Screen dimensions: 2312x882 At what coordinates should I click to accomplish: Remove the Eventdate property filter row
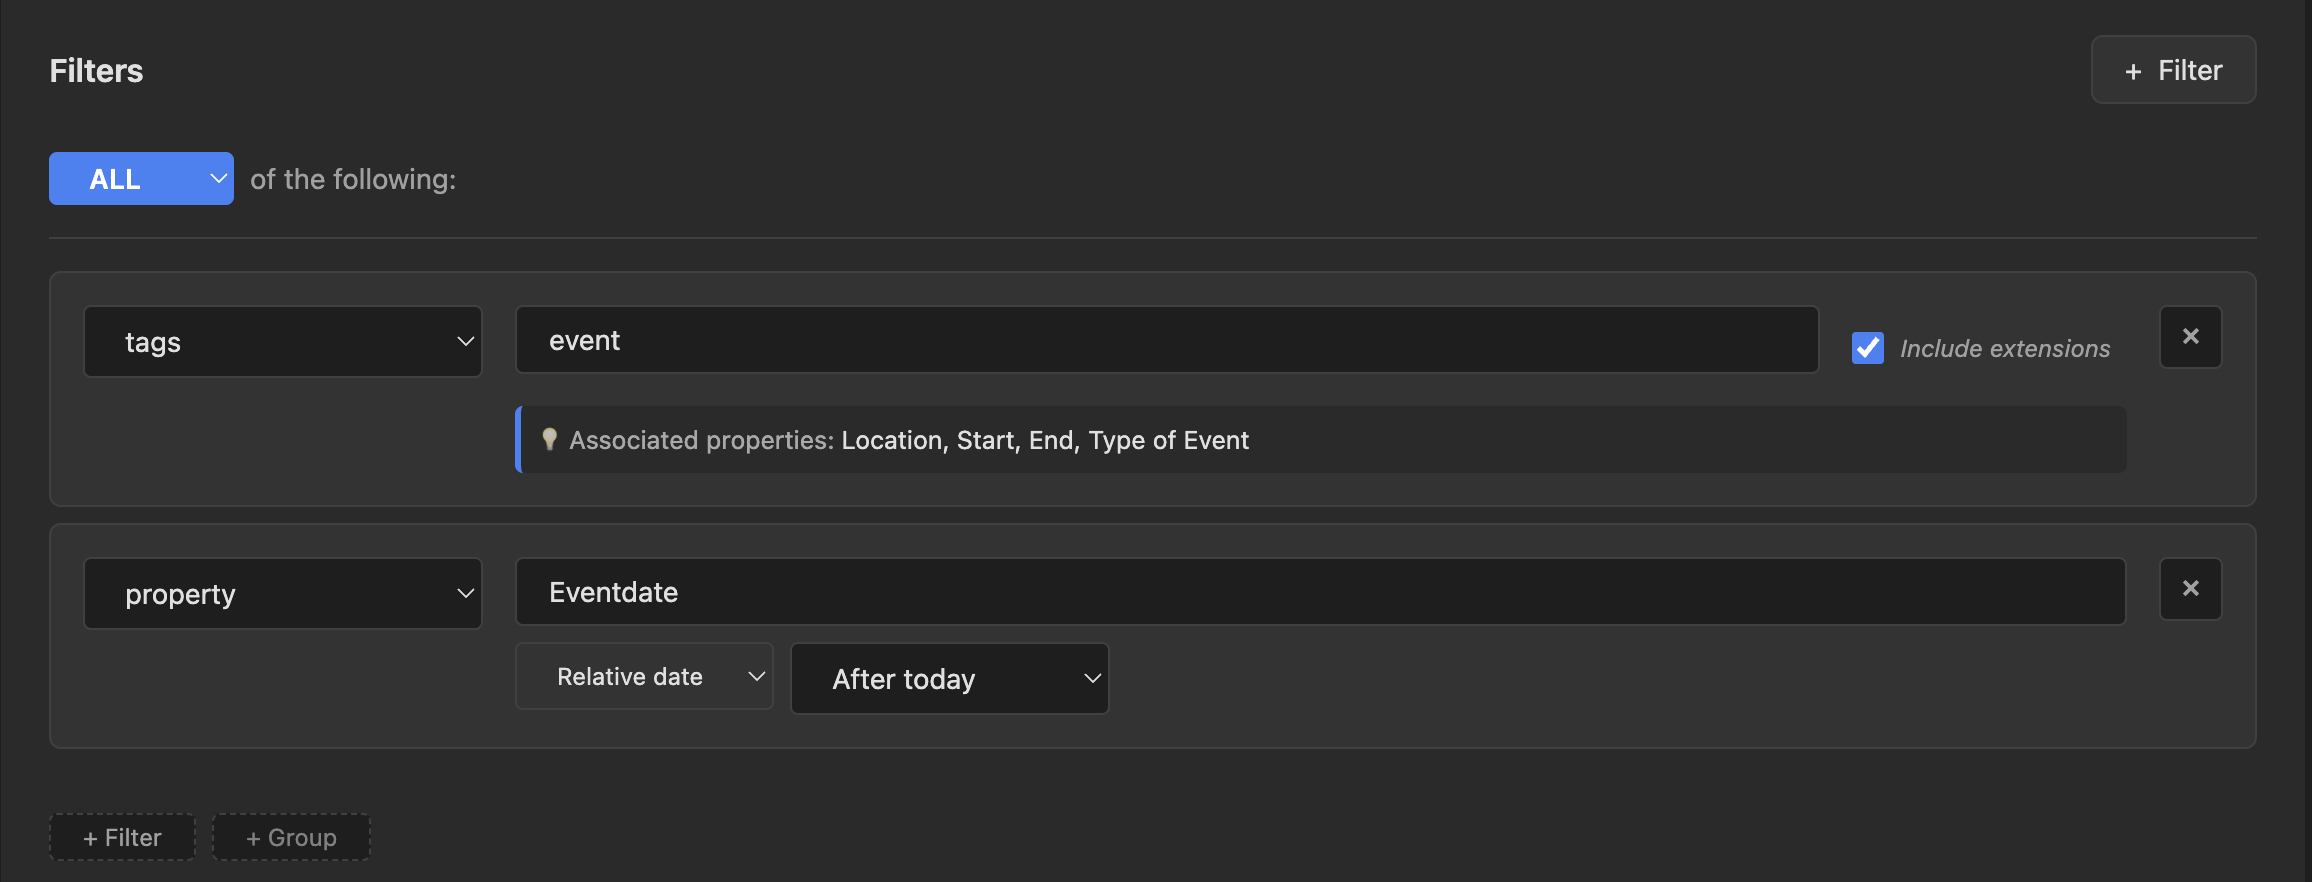coord(2190,589)
